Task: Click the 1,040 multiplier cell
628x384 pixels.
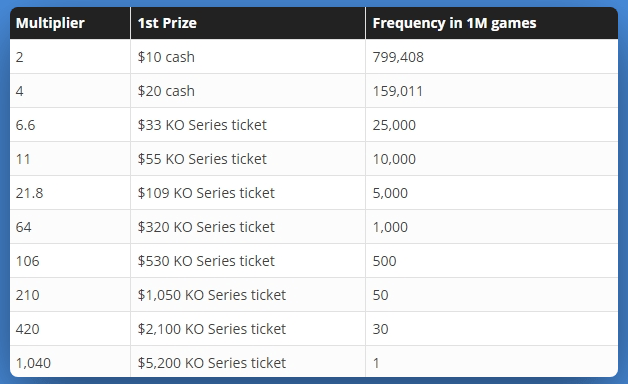Action: 70,362
